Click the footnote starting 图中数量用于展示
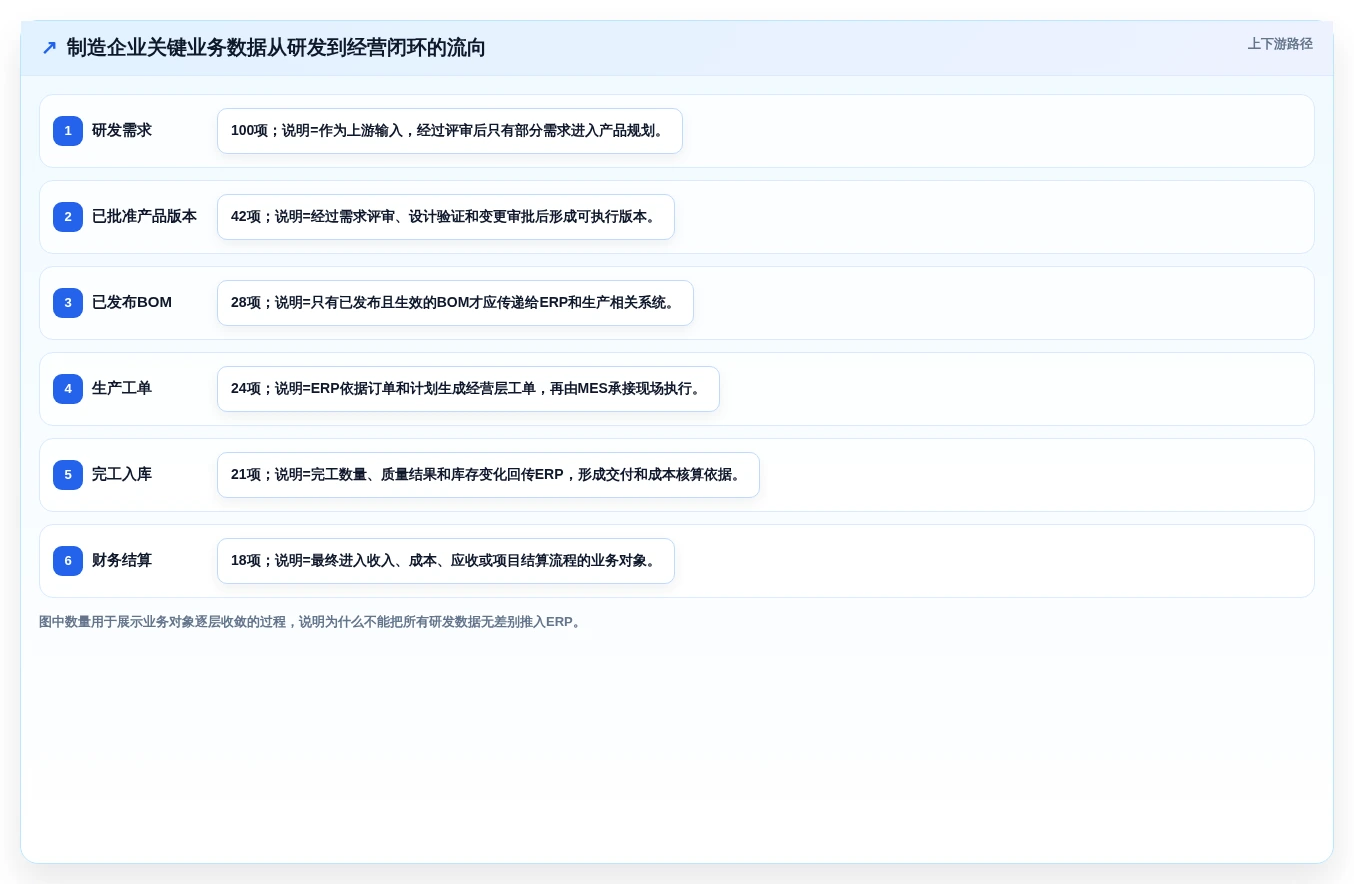The height and width of the screenshot is (884, 1354). 312,622
